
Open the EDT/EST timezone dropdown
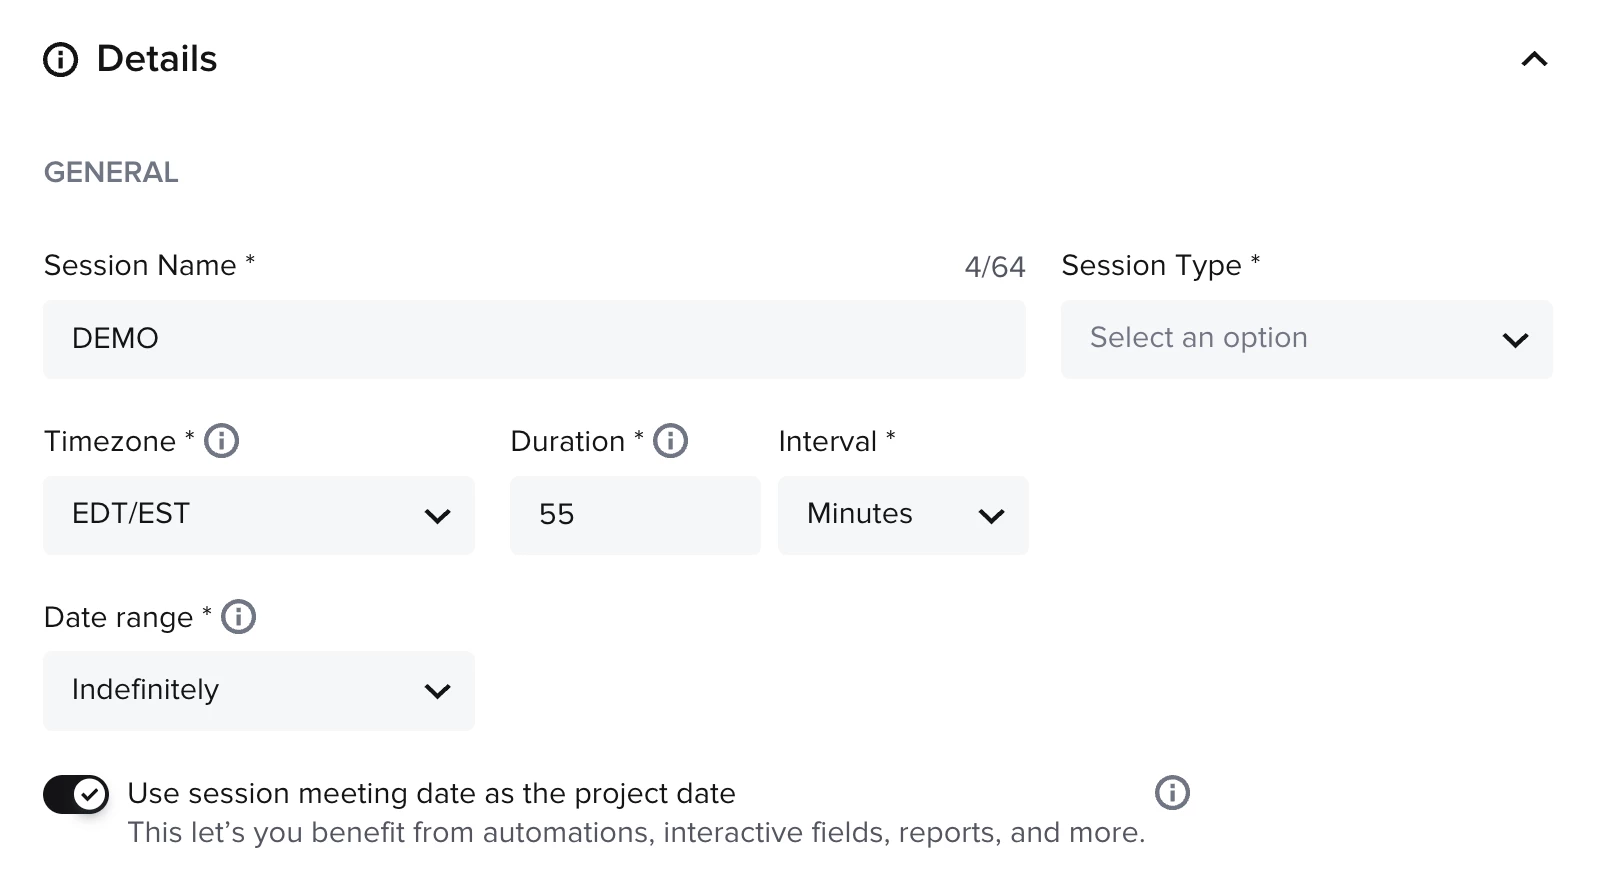258,515
